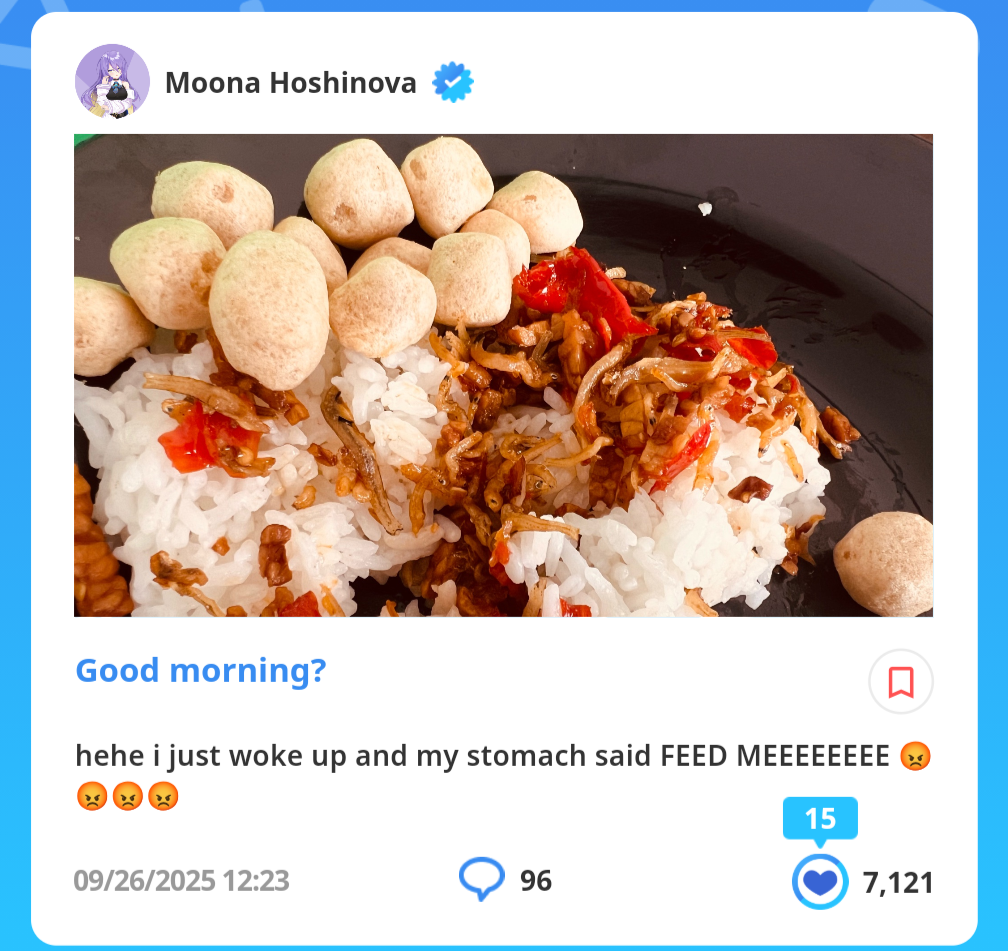Open the rice and fish food photo

pyautogui.click(x=503, y=375)
